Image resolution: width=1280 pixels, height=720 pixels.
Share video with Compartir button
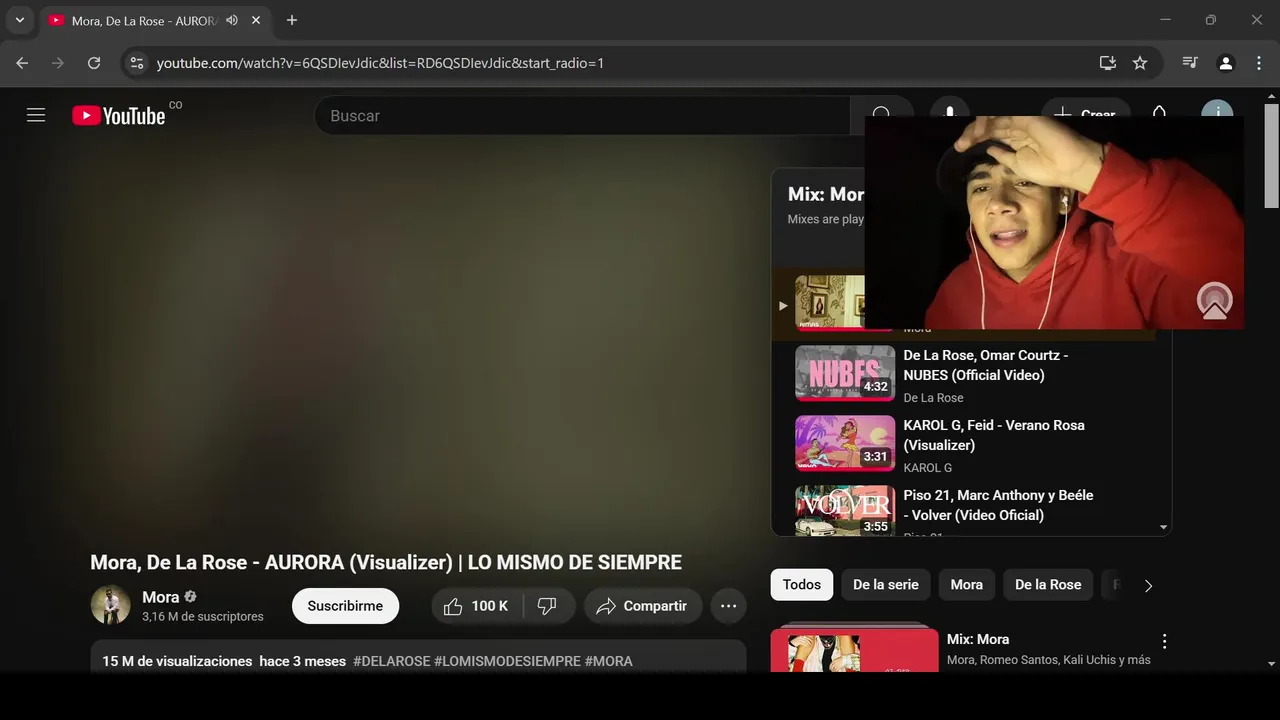(643, 606)
